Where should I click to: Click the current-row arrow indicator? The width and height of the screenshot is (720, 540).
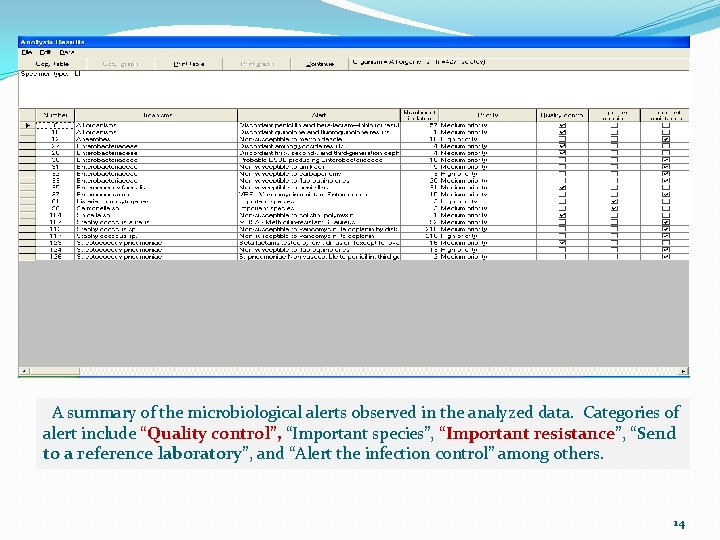pyautogui.click(x=27, y=125)
